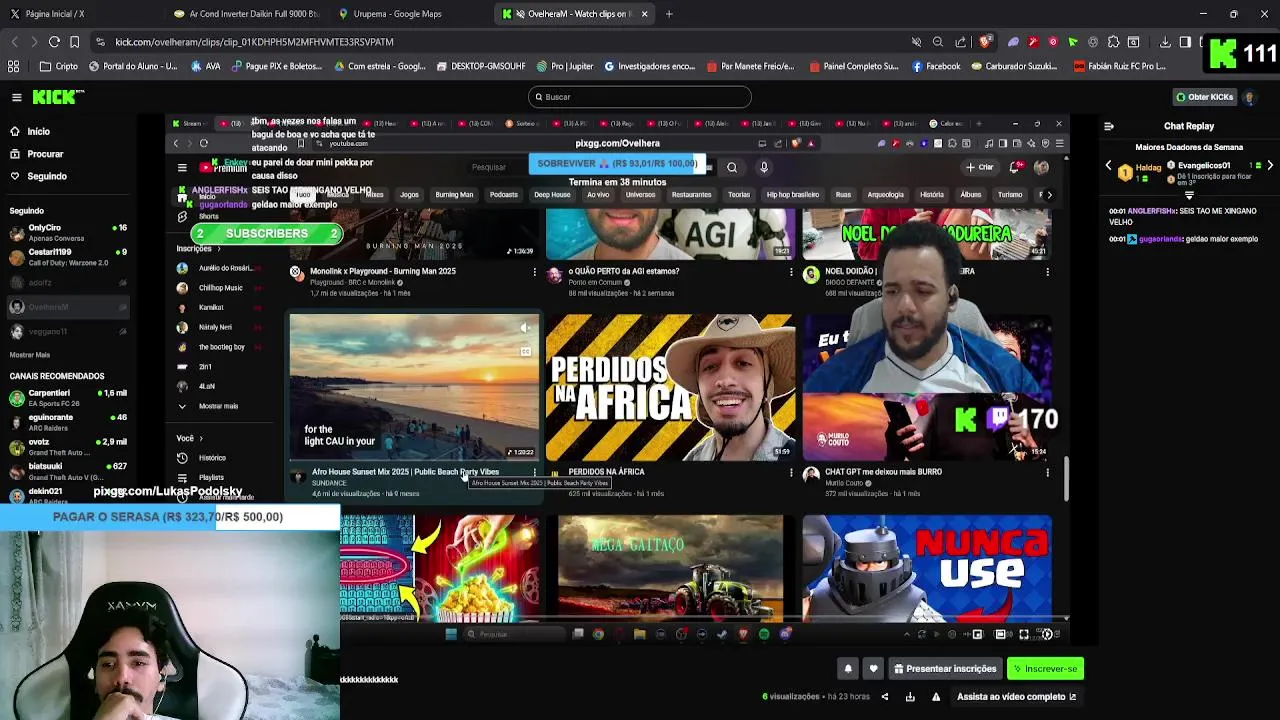Screen dimensions: 1280x720
Task: Toggle the browser sidebar panel
Action: 1185,42
